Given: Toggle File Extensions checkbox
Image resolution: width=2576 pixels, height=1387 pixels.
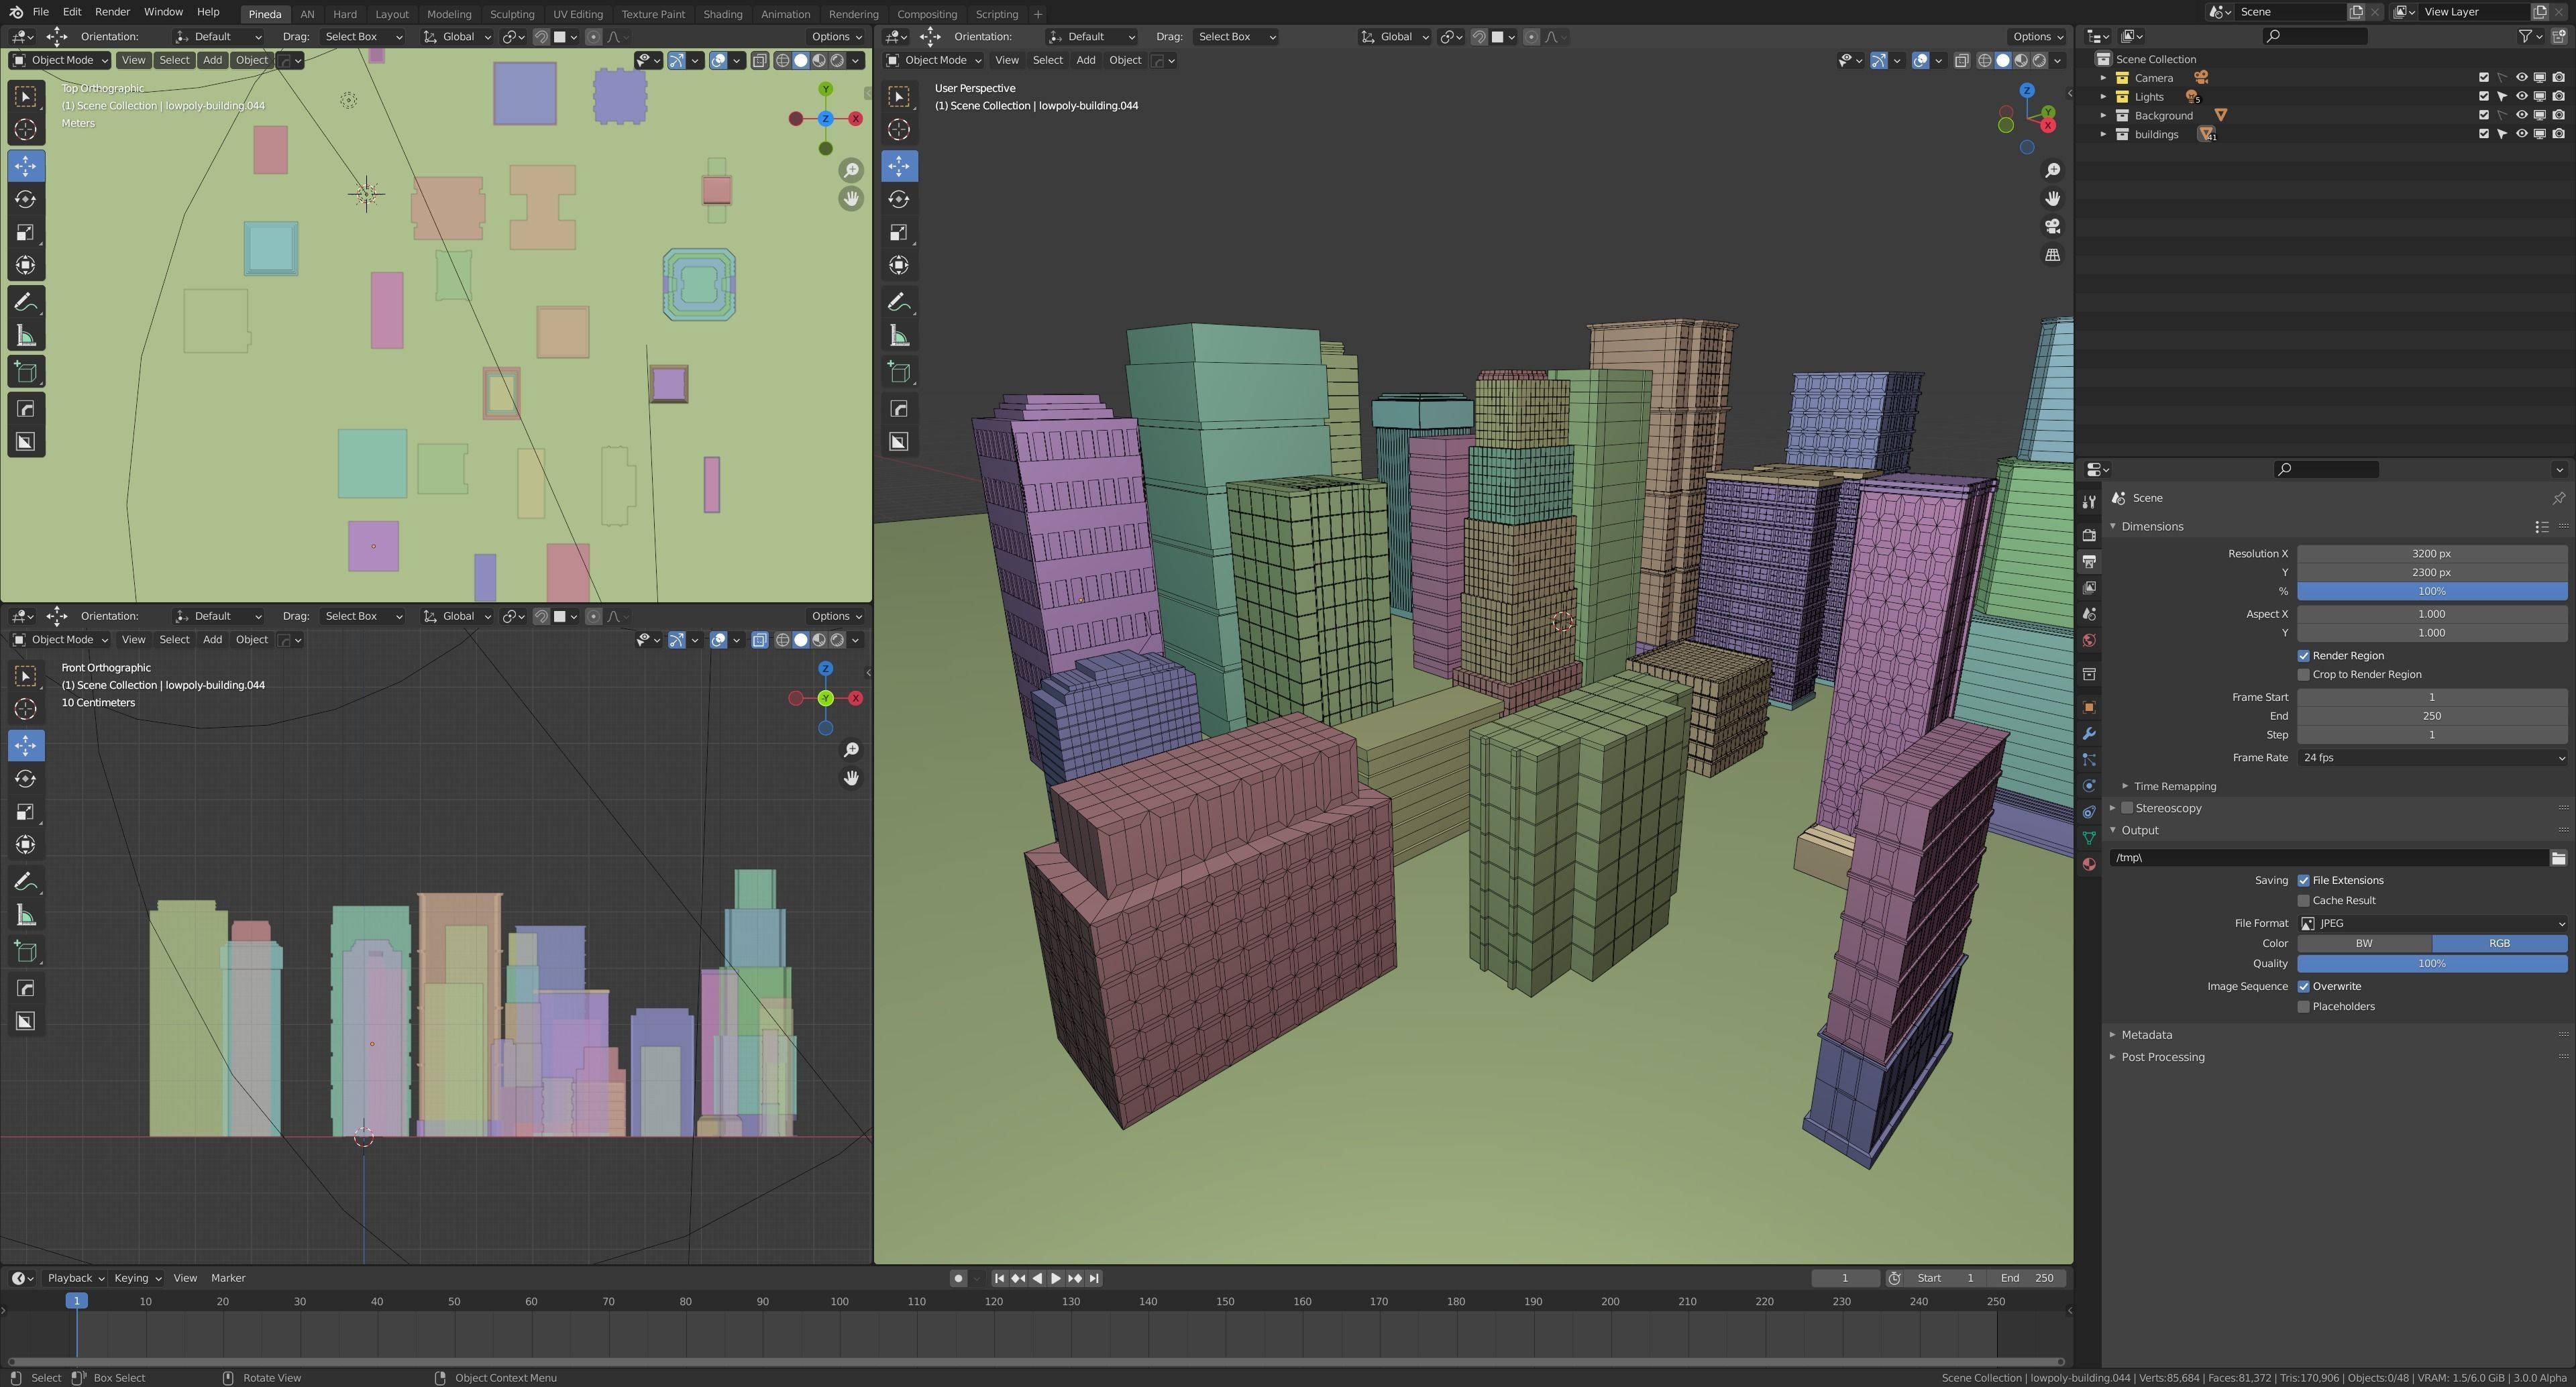Looking at the screenshot, I should (x=2303, y=881).
